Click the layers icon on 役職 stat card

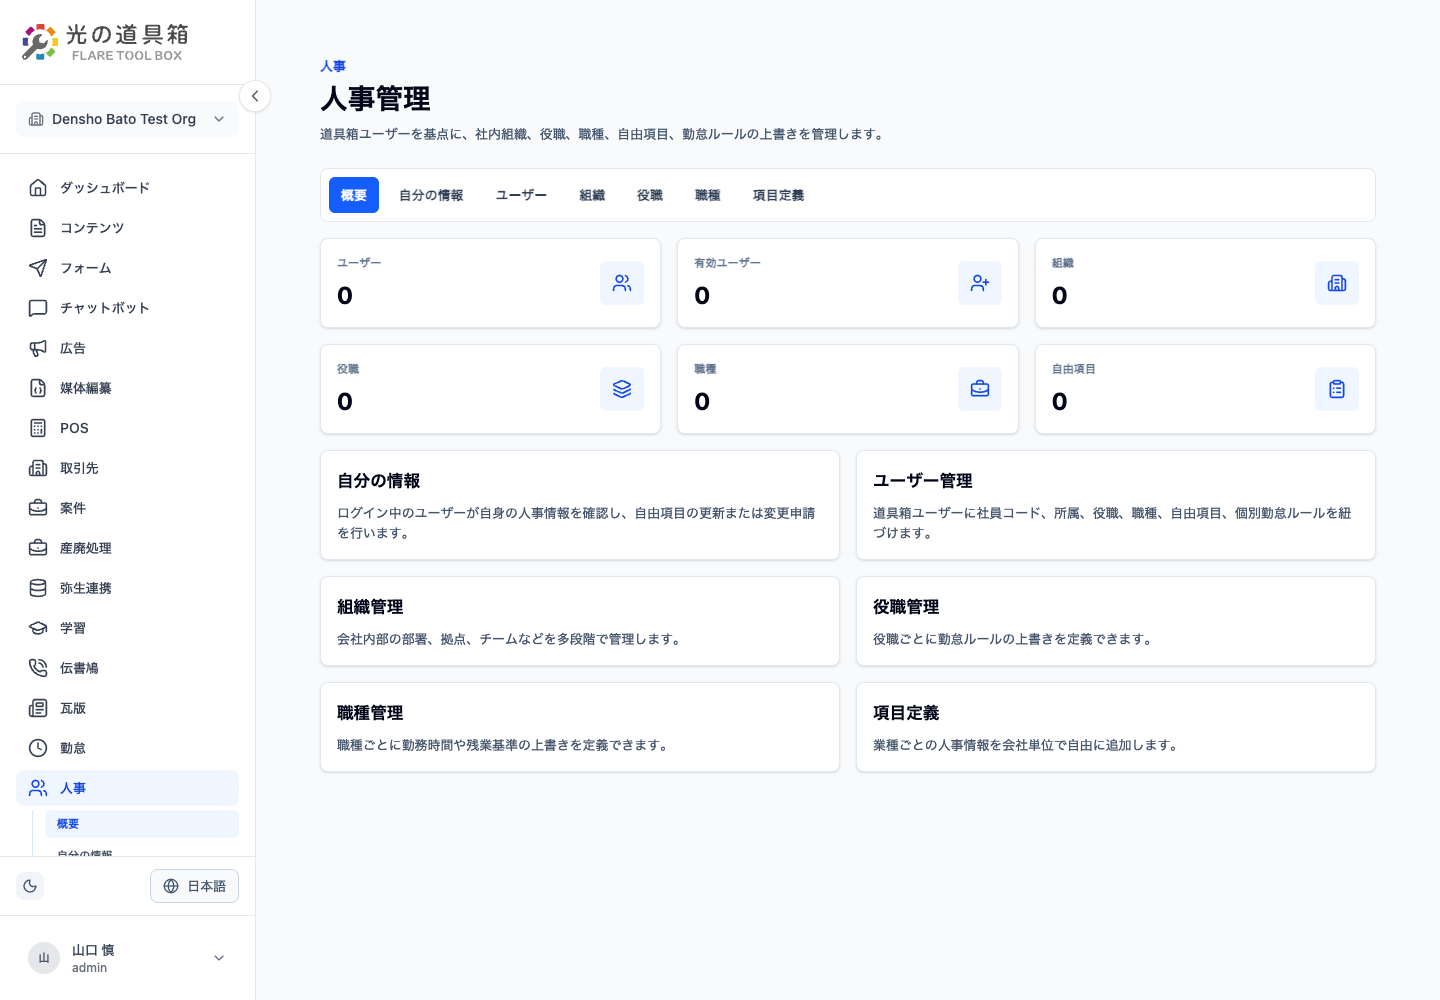(x=622, y=389)
